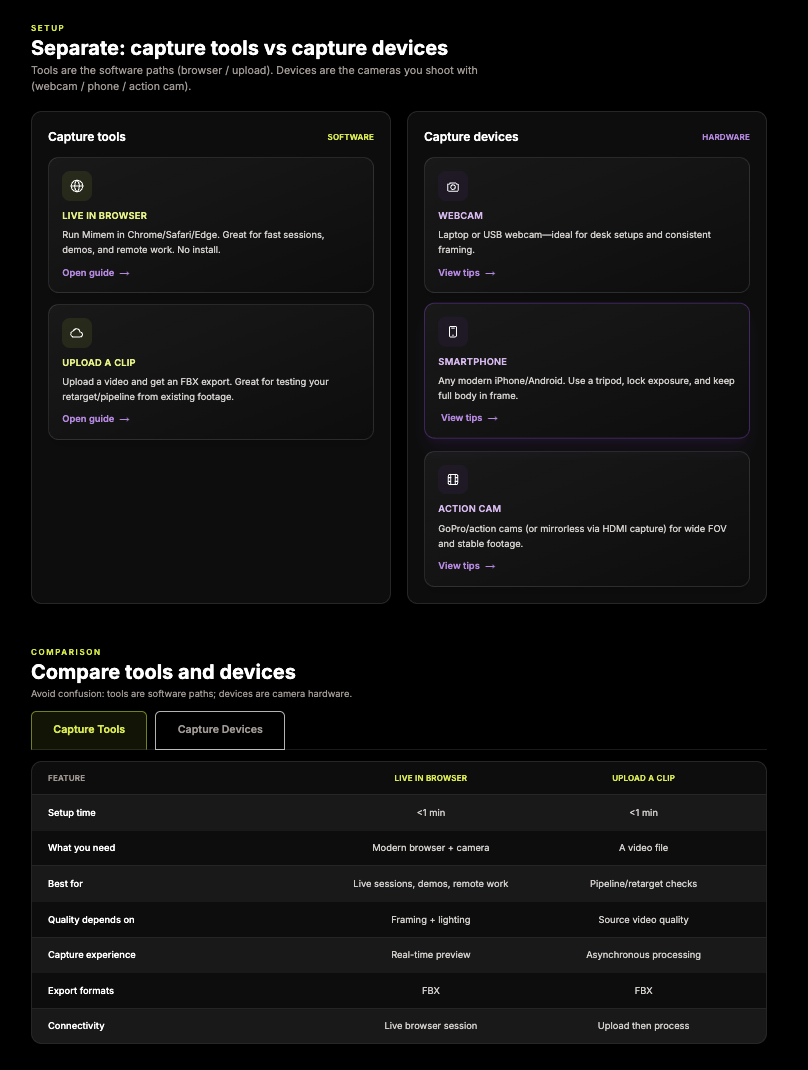Switch to the Capture Devices tab
Image resolution: width=808 pixels, height=1070 pixels.
220,730
